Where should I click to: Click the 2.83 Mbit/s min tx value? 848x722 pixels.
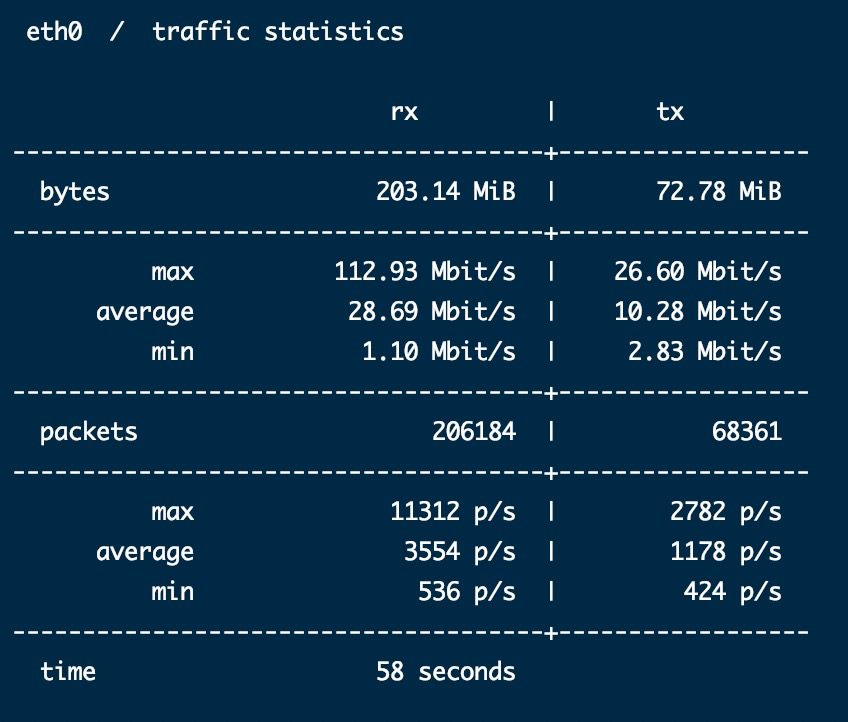tap(705, 351)
